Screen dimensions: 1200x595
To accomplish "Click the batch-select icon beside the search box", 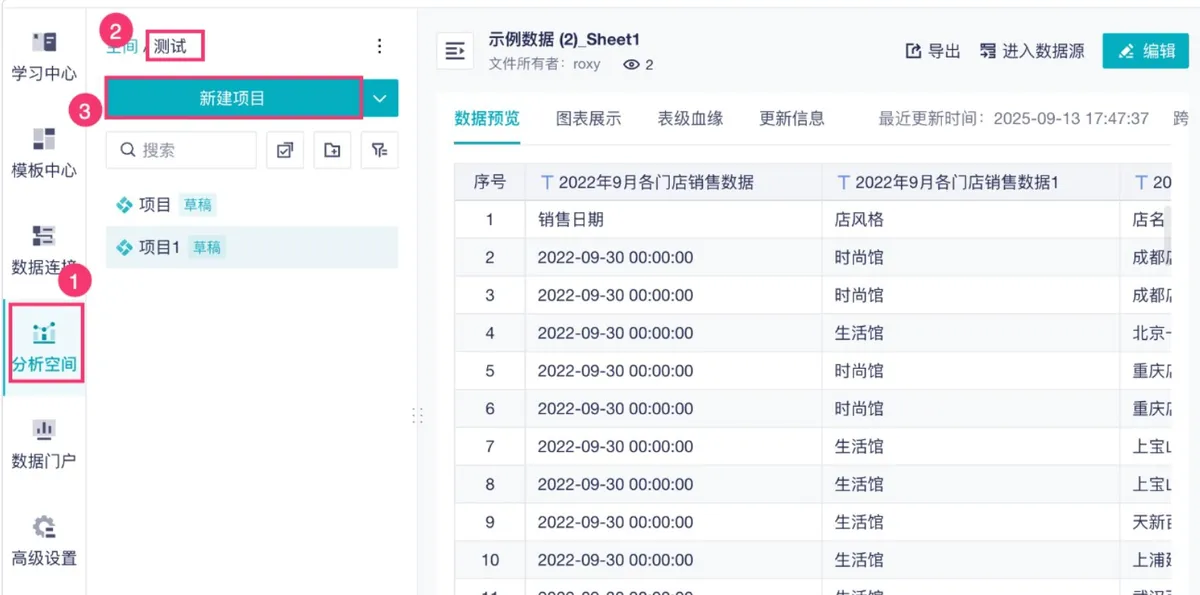I will (285, 150).
